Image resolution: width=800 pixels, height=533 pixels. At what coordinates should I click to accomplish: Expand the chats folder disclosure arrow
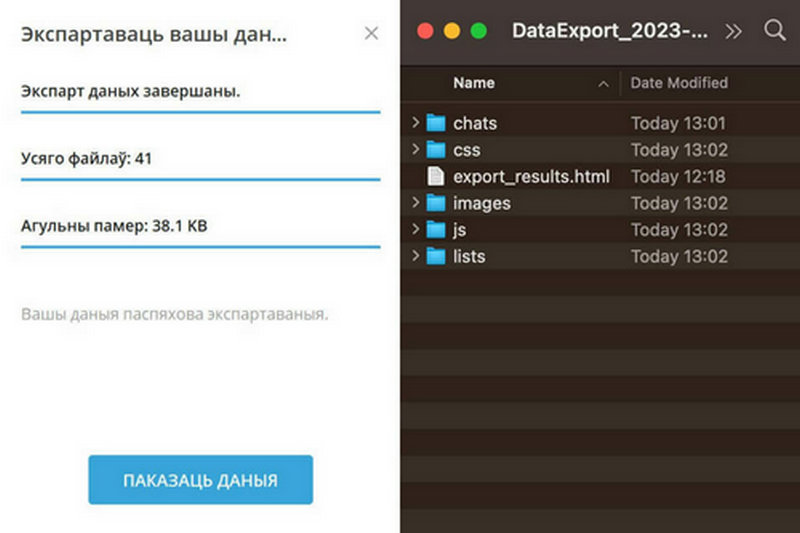point(416,124)
